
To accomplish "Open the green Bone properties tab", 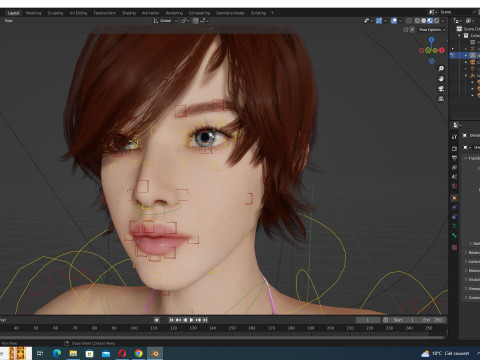I will point(454,235).
